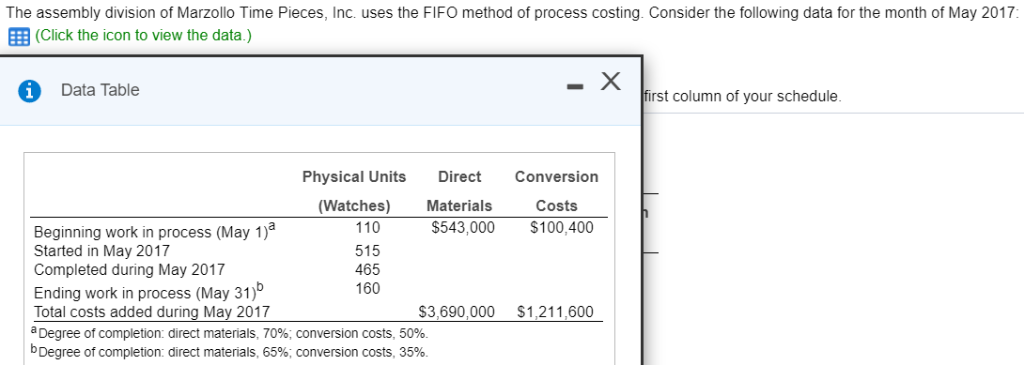Click the $3,690,000 direct materials added value
The width and height of the screenshot is (1024, 365).
[456, 312]
